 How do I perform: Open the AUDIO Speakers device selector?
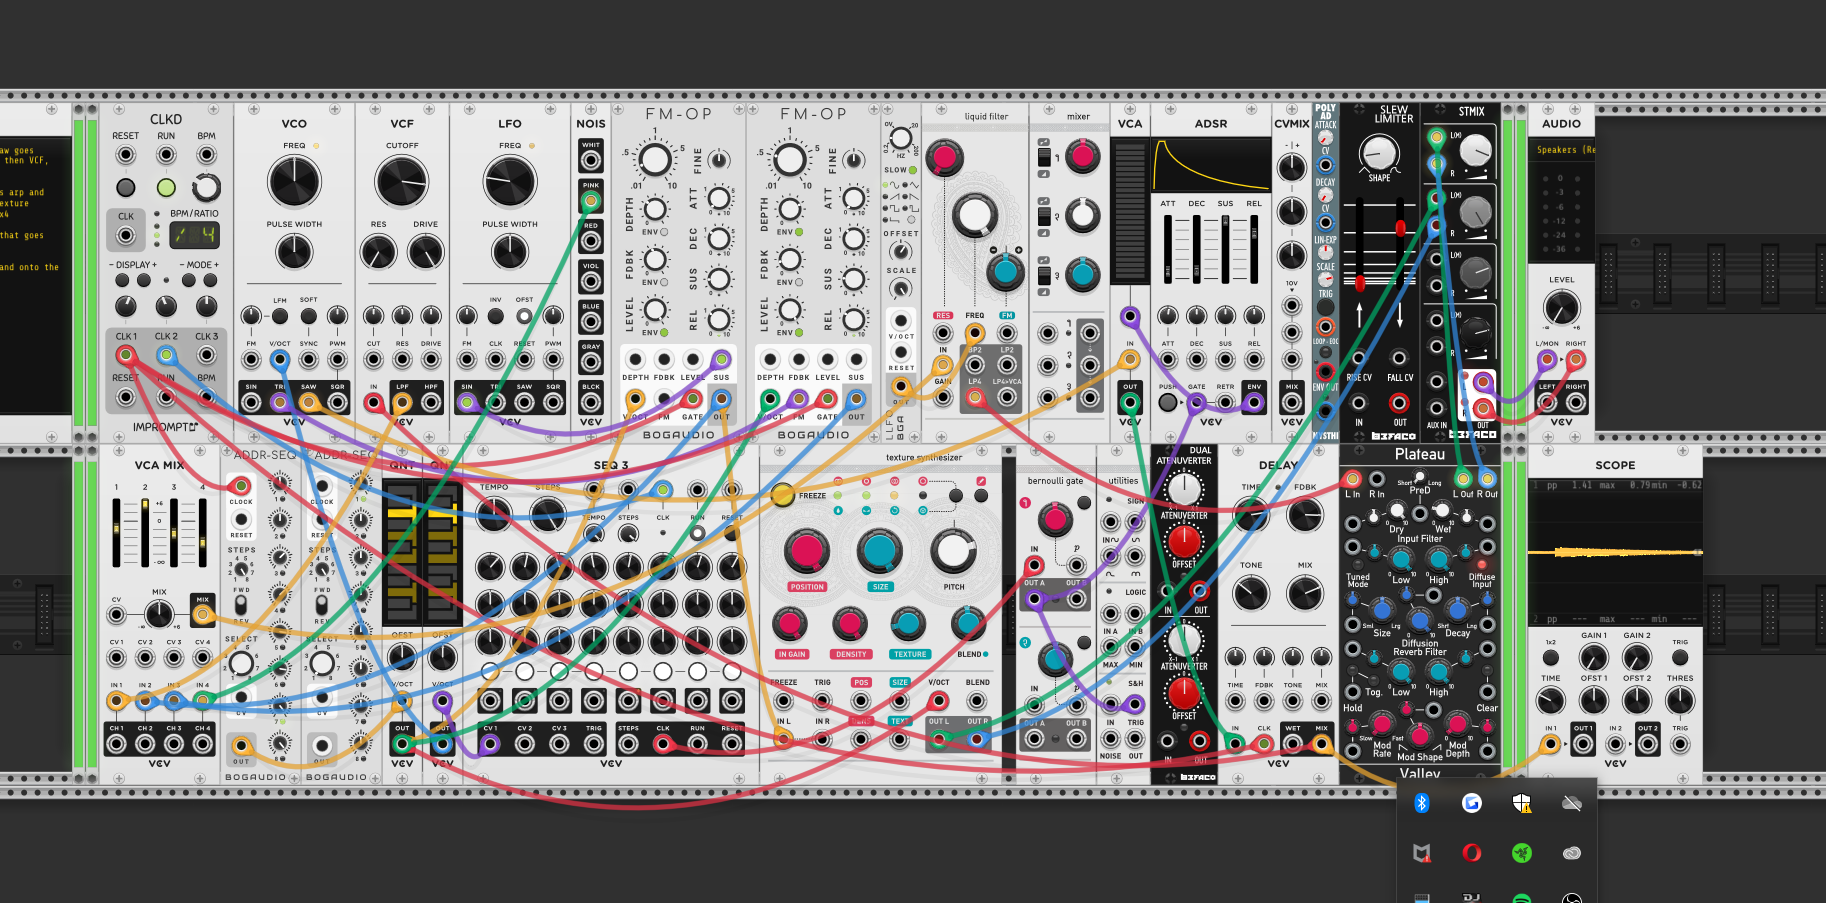click(1562, 150)
